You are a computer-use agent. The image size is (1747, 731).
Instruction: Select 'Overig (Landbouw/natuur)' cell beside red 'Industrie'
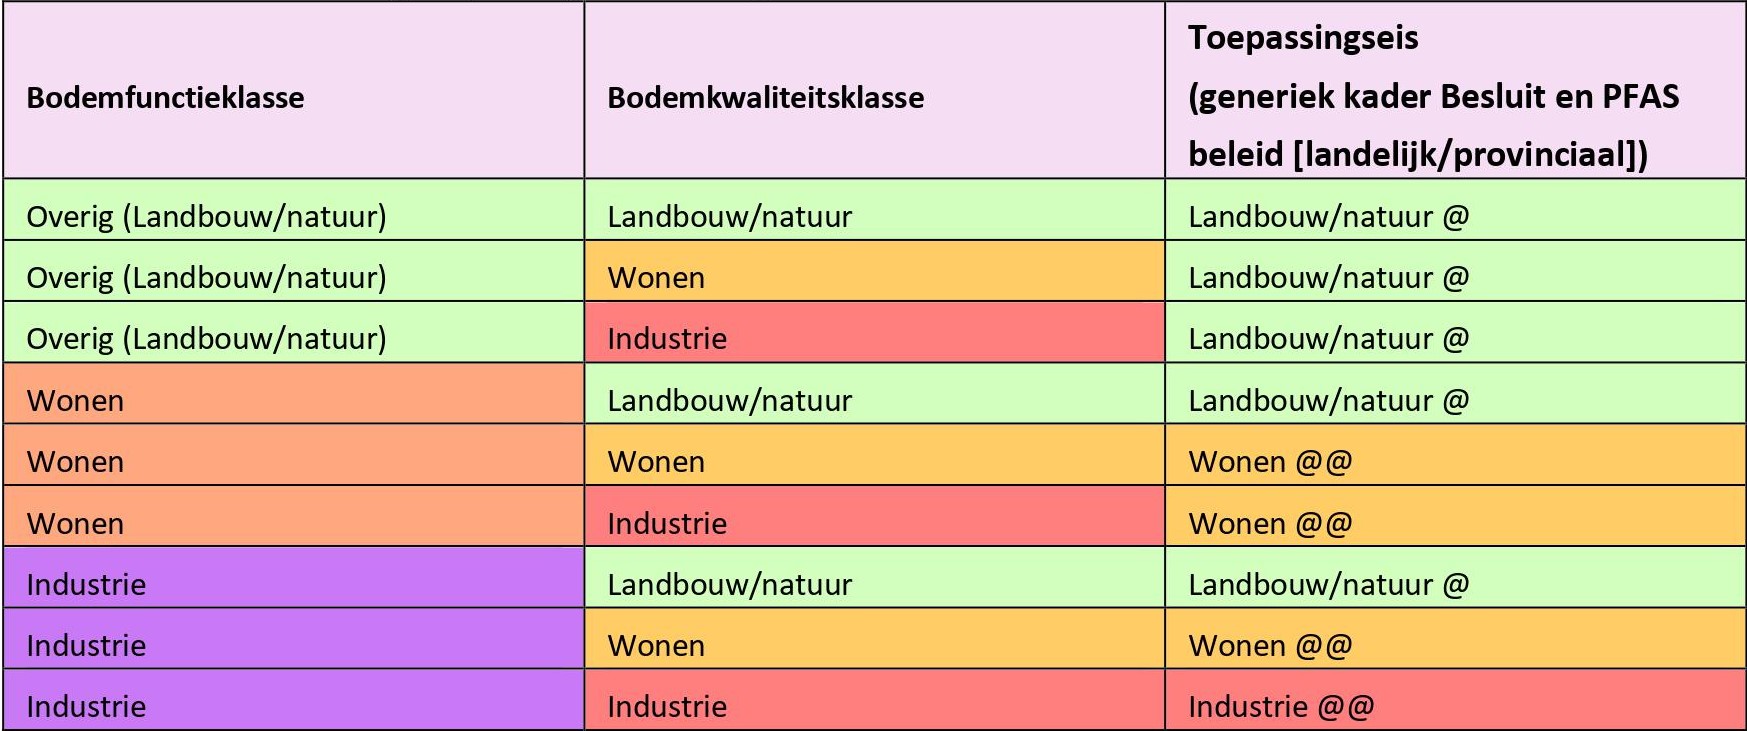pyautogui.click(x=206, y=338)
